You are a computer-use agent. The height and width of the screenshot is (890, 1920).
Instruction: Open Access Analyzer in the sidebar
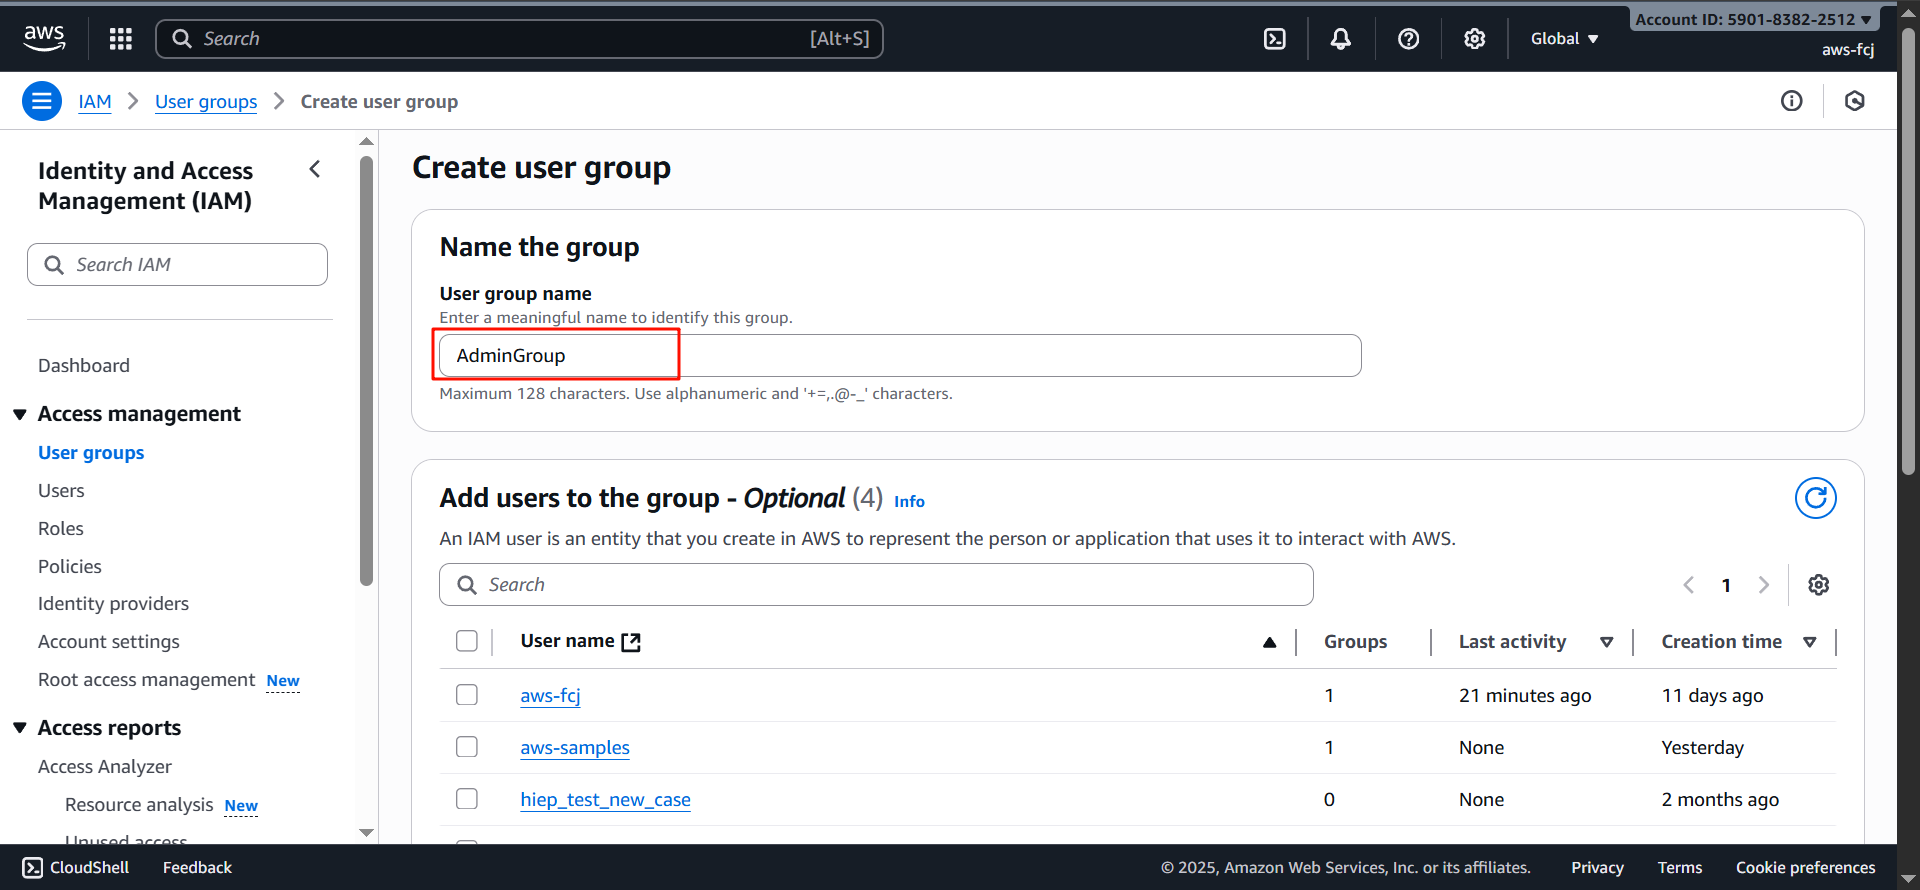[x=105, y=767]
